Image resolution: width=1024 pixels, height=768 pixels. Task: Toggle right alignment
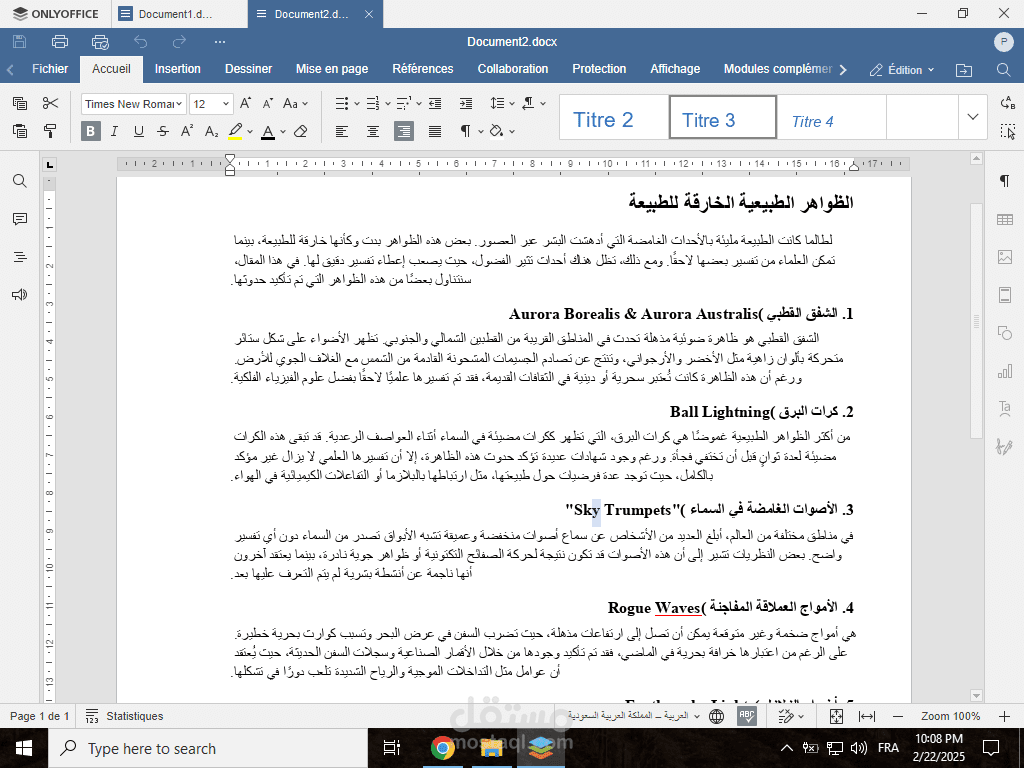(404, 131)
